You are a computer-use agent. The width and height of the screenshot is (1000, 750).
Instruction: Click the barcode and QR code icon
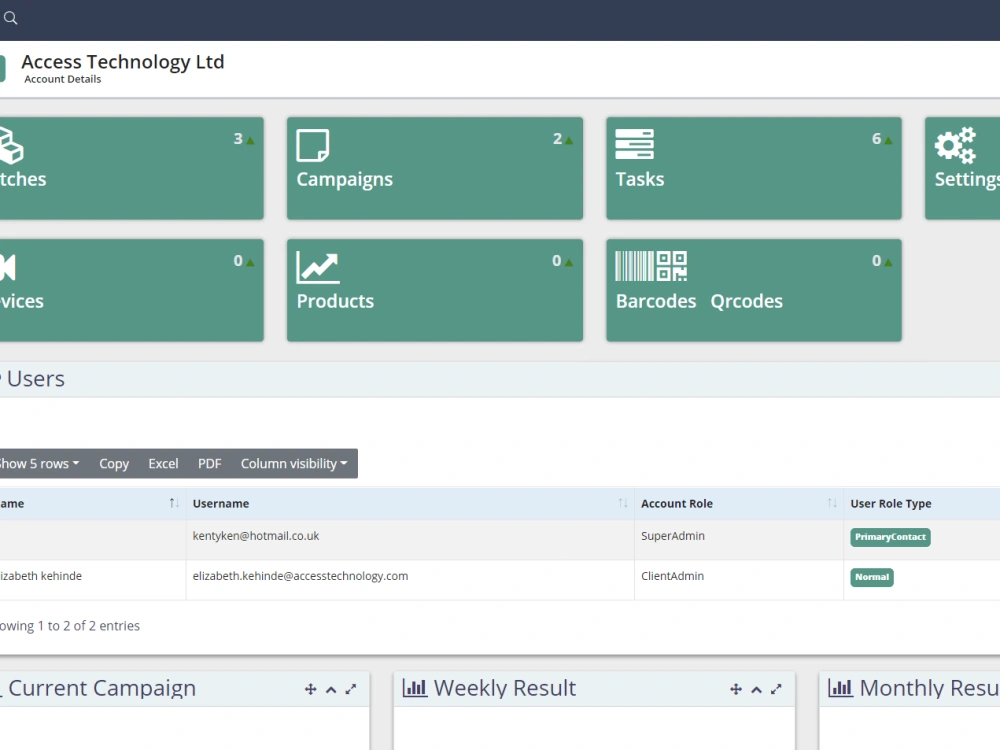pyautogui.click(x=651, y=266)
